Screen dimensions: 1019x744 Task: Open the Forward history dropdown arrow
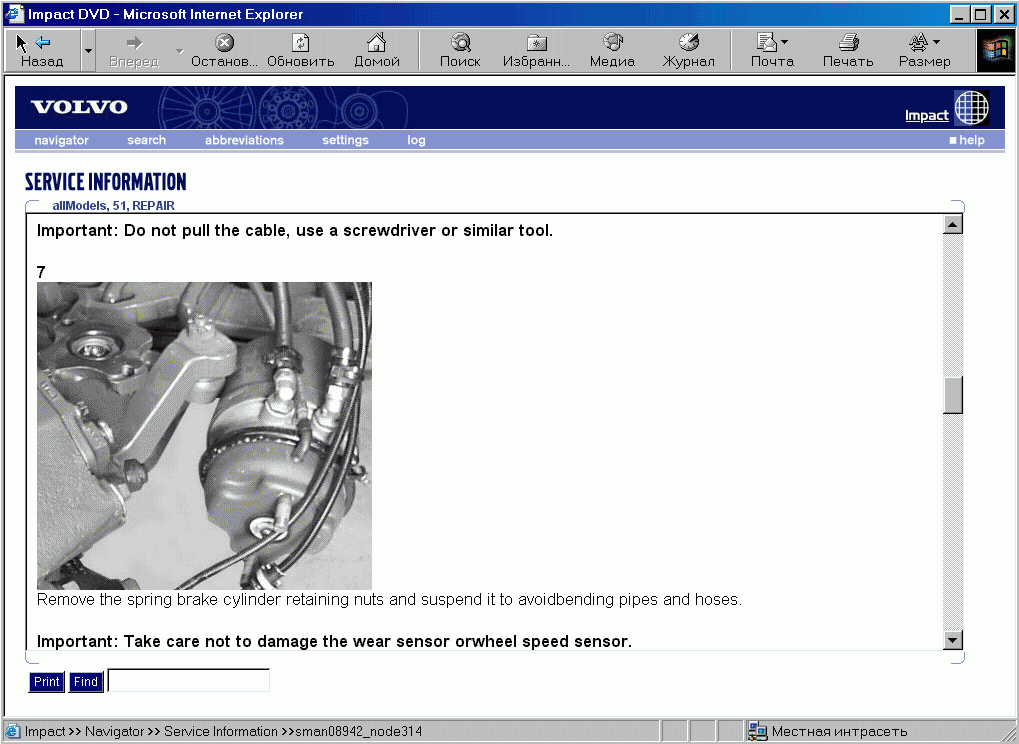pyautogui.click(x=180, y=51)
